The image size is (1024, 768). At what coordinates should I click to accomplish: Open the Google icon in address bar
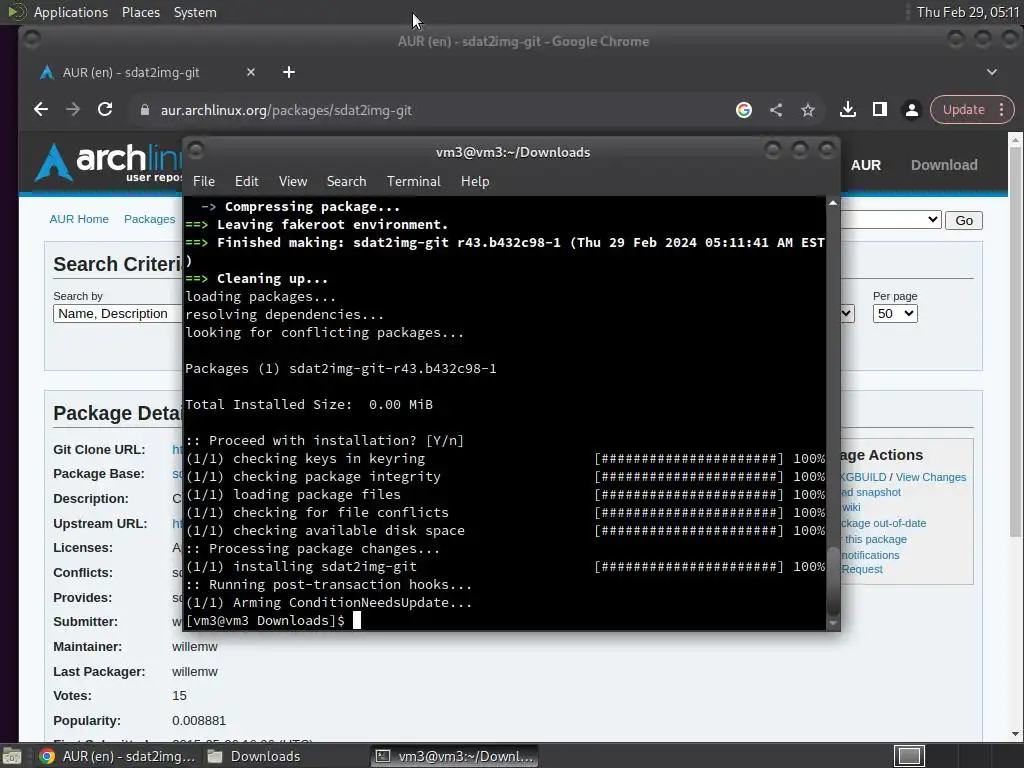click(x=743, y=110)
